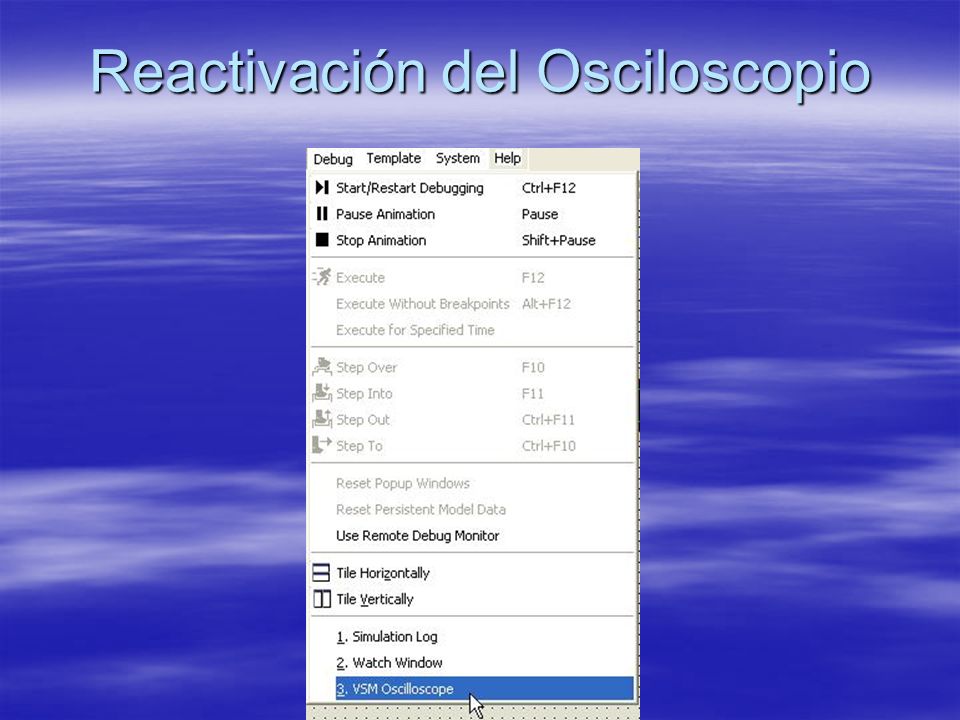960x720 pixels.
Task: Click the Step Out icon
Action: [x=322, y=419]
